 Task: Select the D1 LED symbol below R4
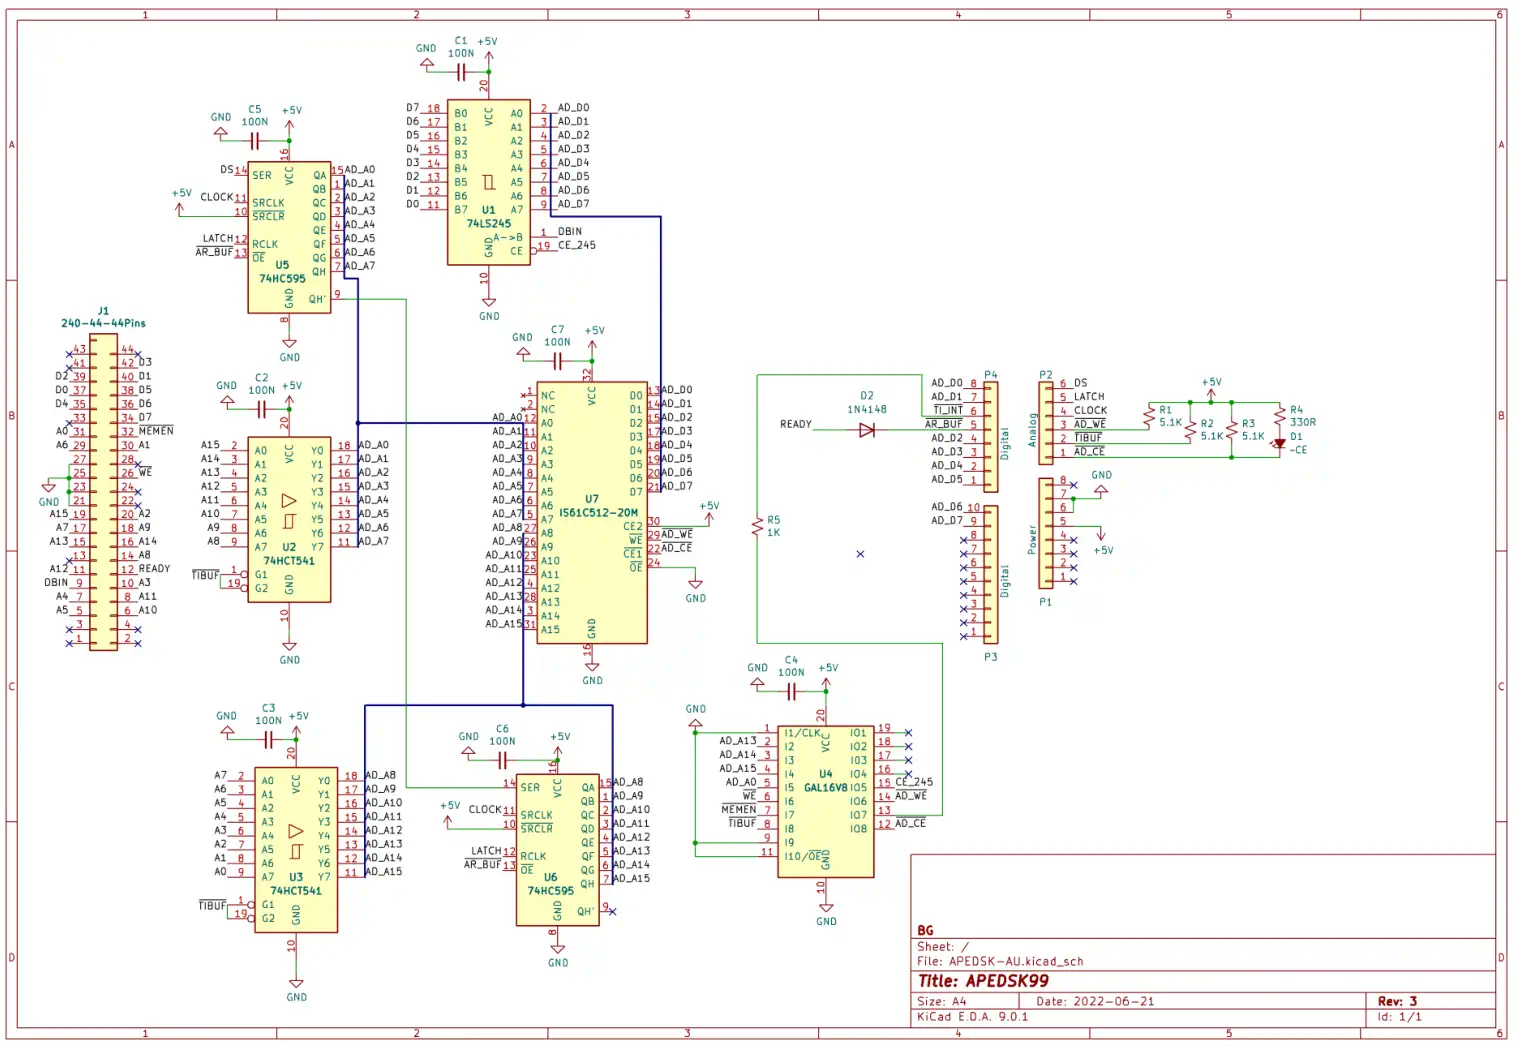point(1279,443)
